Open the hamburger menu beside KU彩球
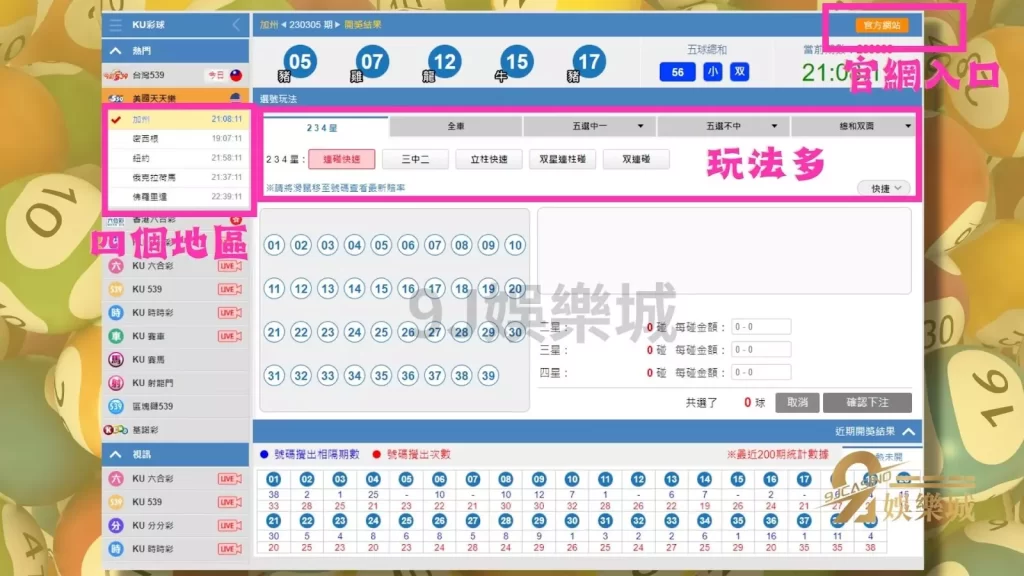The height and width of the screenshot is (576, 1024). 116,25
